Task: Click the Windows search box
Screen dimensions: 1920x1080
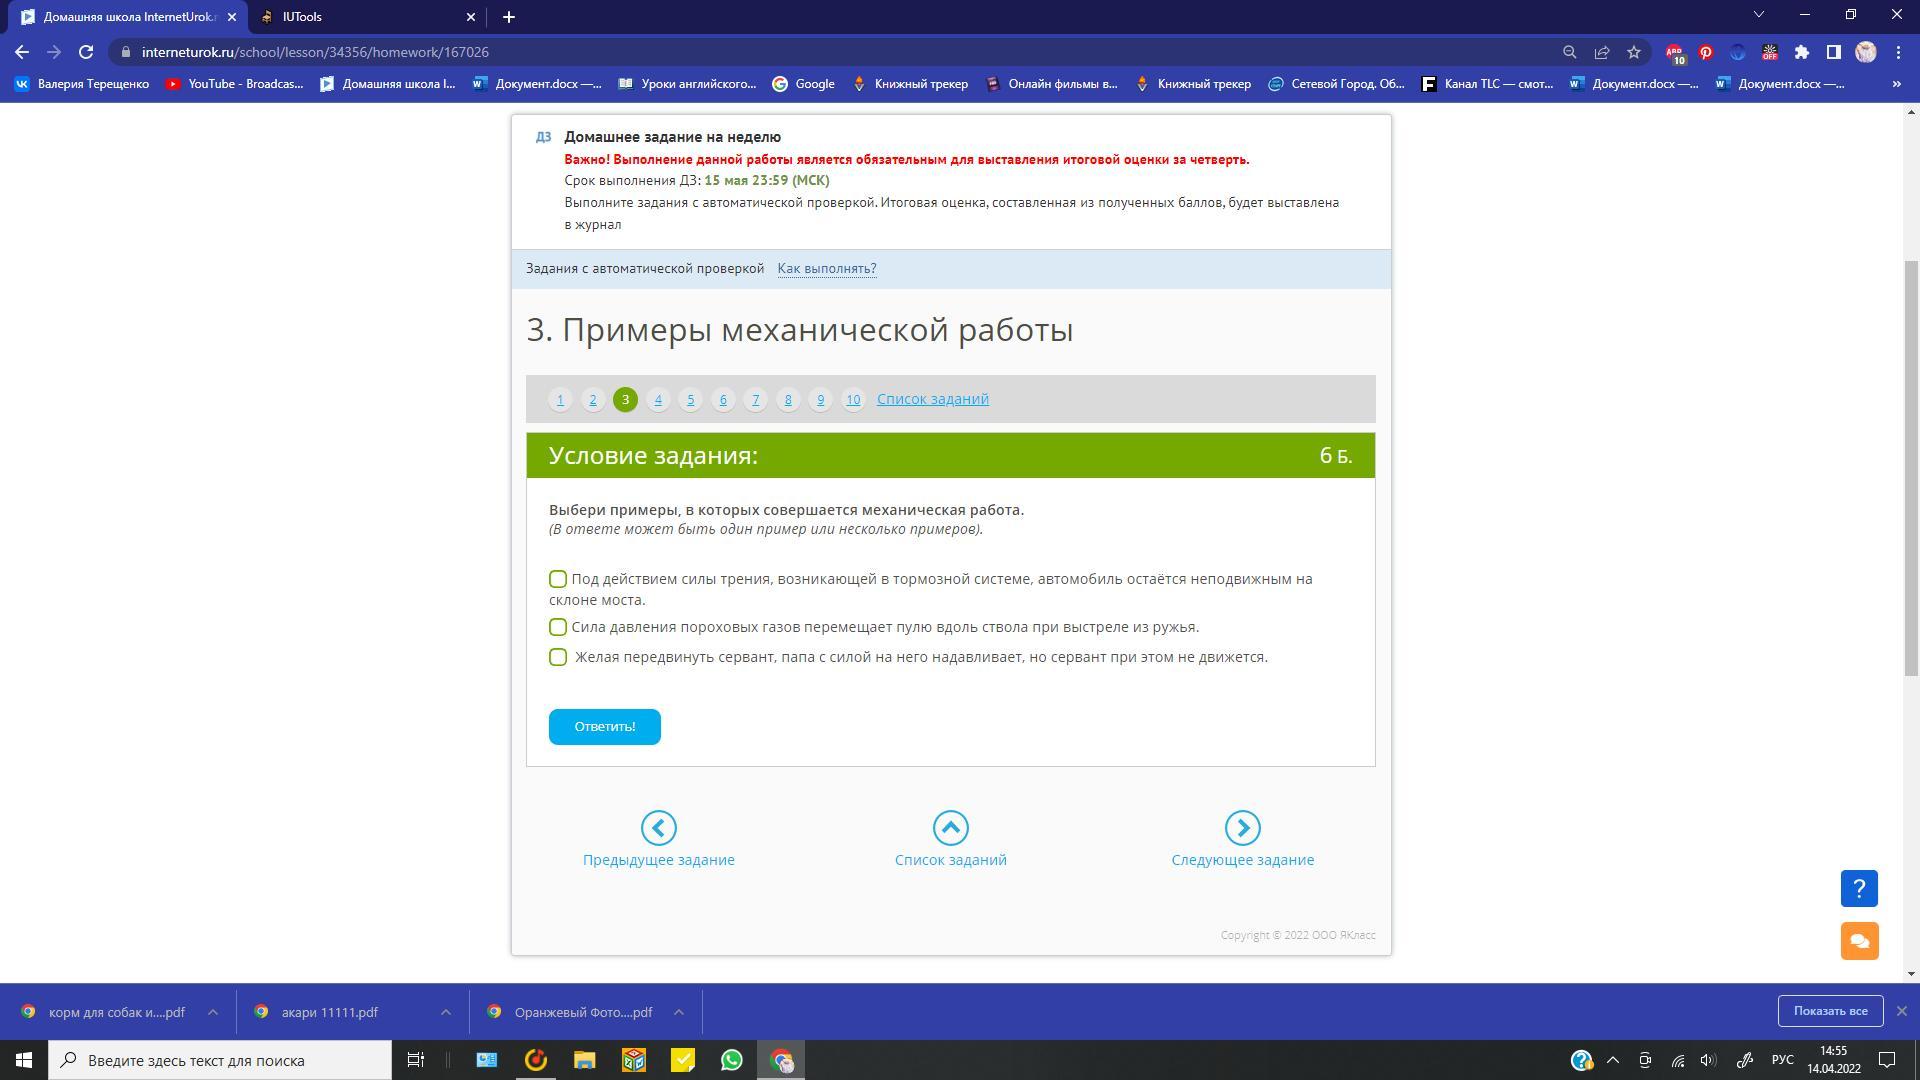Action: tap(220, 1060)
